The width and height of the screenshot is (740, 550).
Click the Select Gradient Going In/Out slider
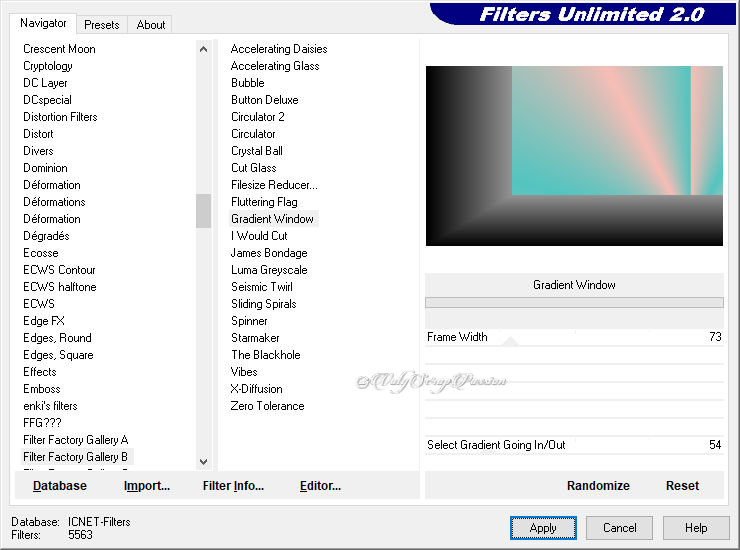pos(574,445)
